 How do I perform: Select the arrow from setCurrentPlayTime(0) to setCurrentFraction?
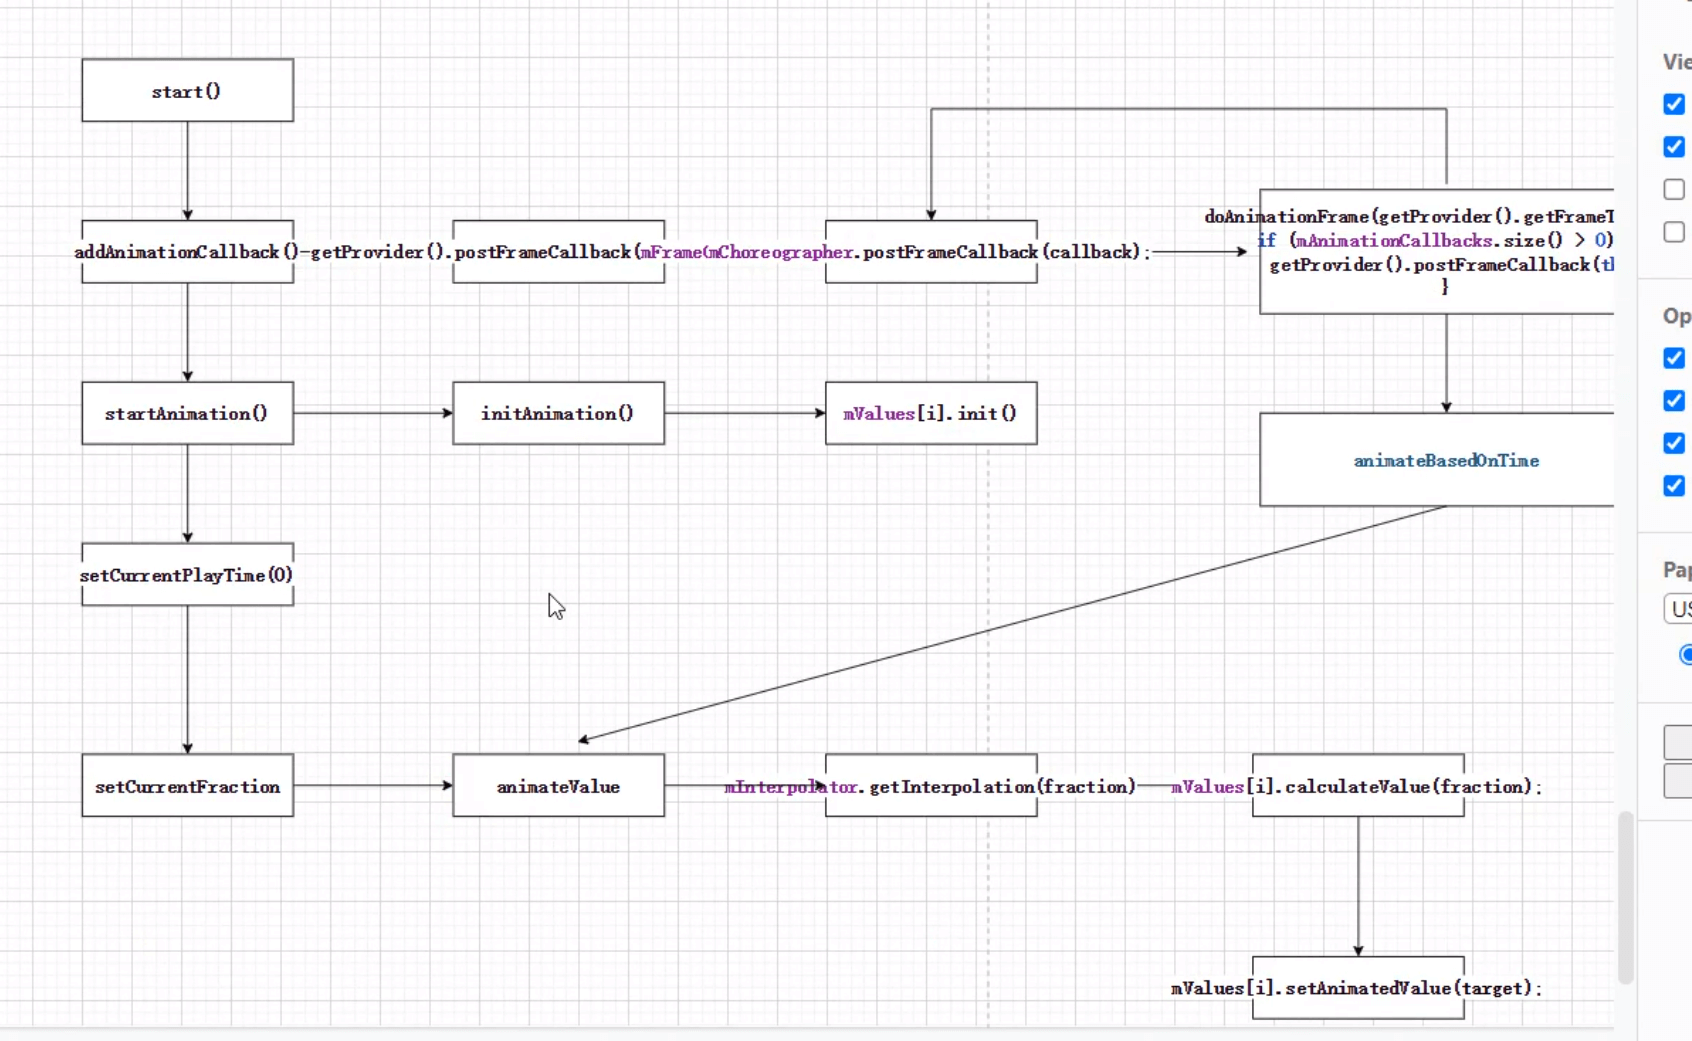pyautogui.click(x=187, y=680)
